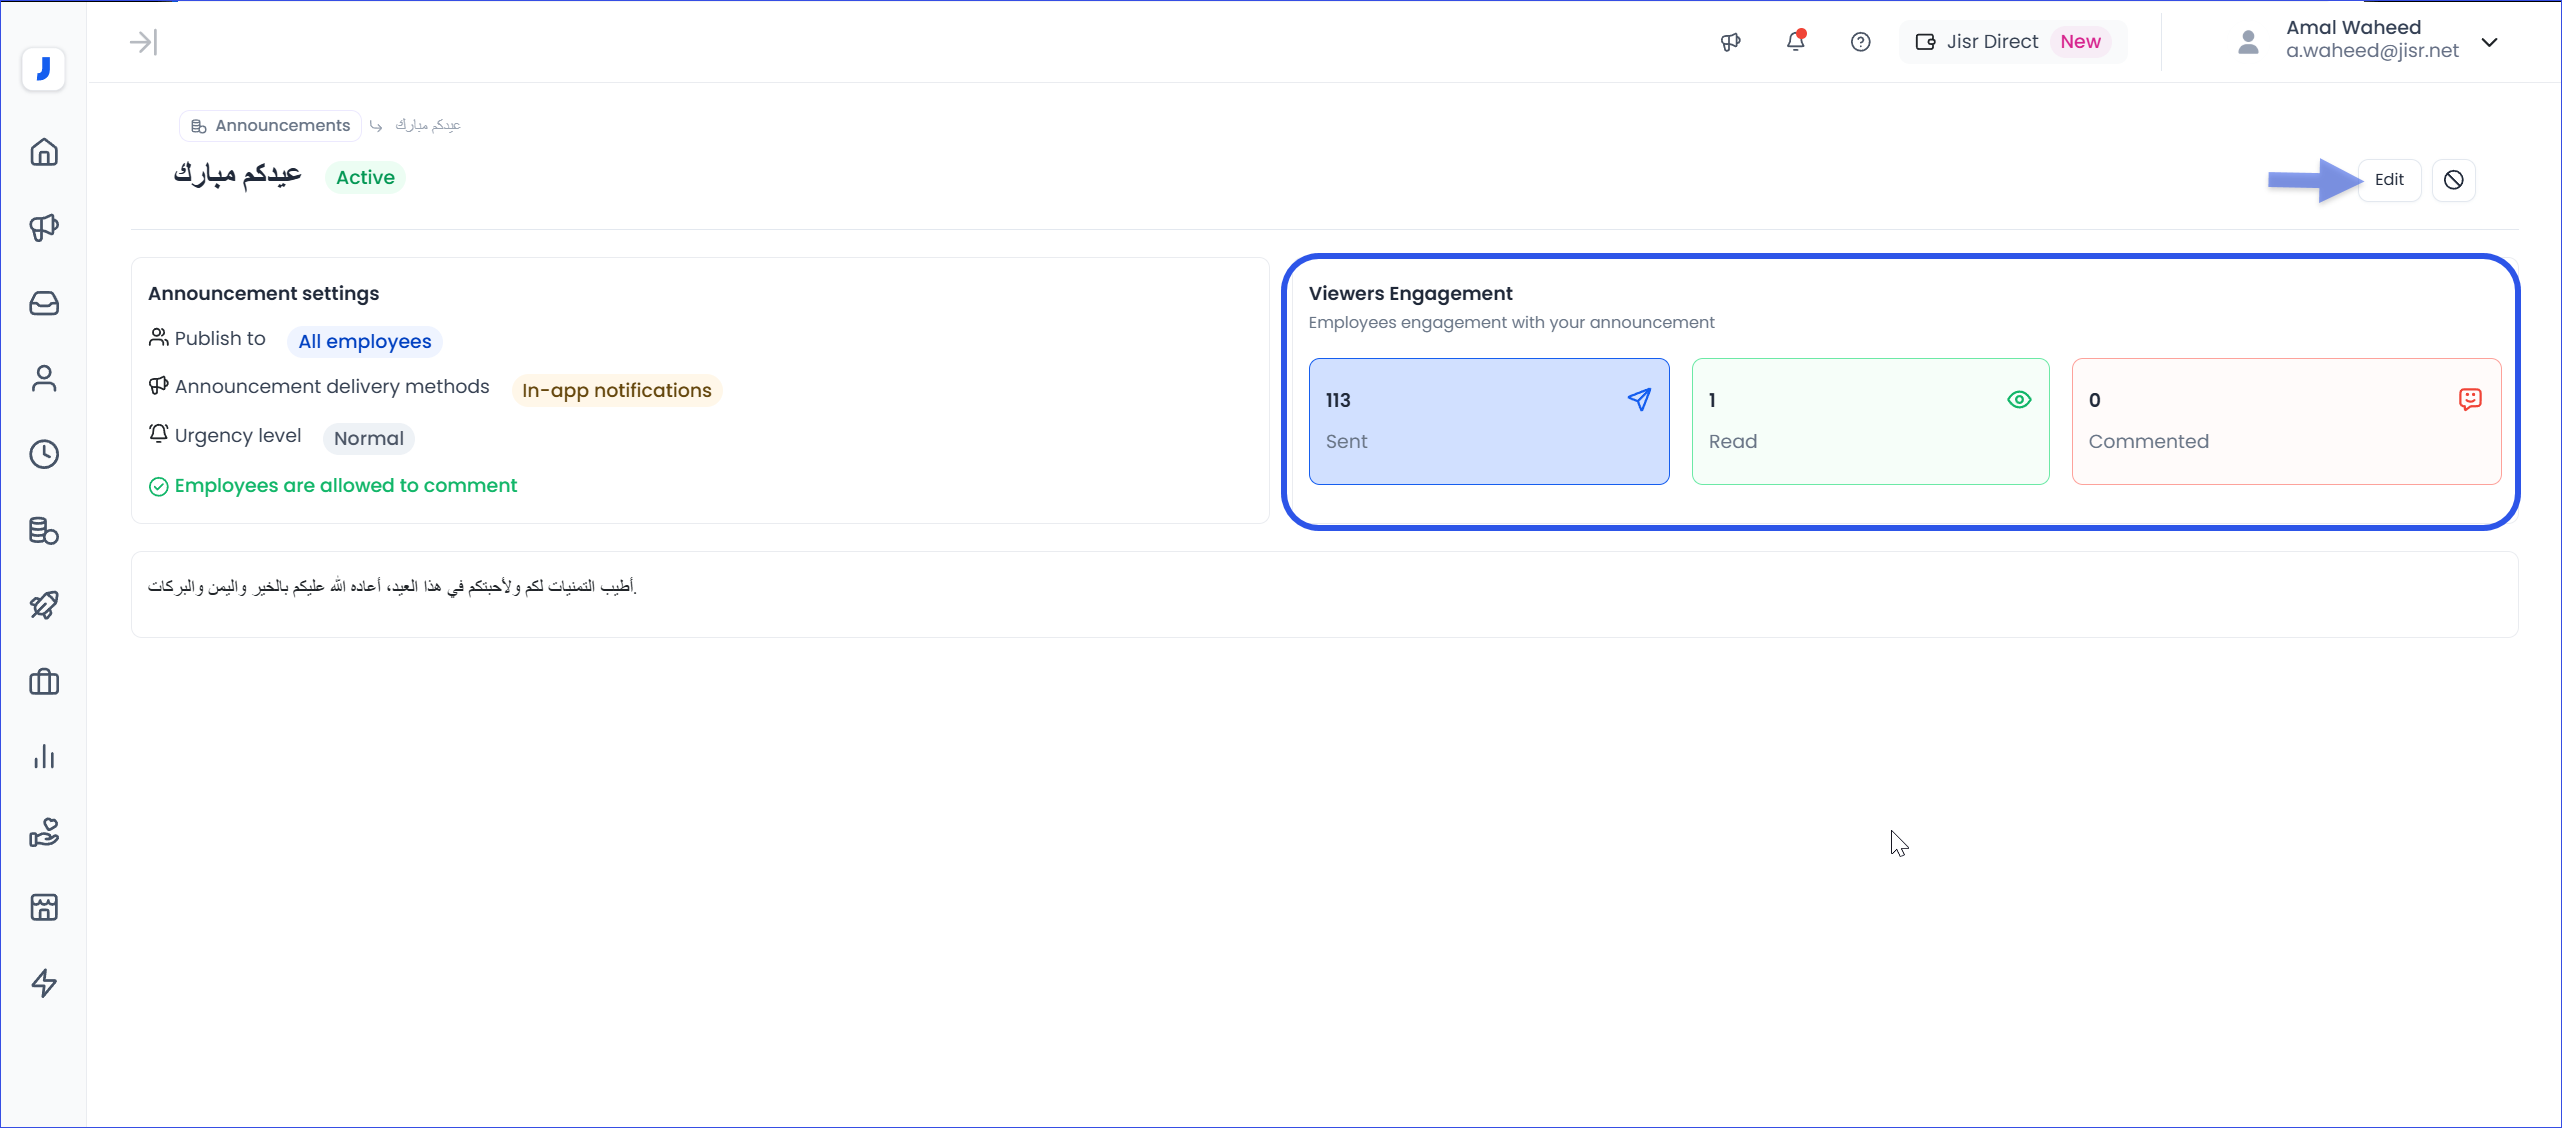This screenshot has width=2562, height=1128.
Task: Open Announcements megaphone in sidebar
Action: (x=44, y=228)
